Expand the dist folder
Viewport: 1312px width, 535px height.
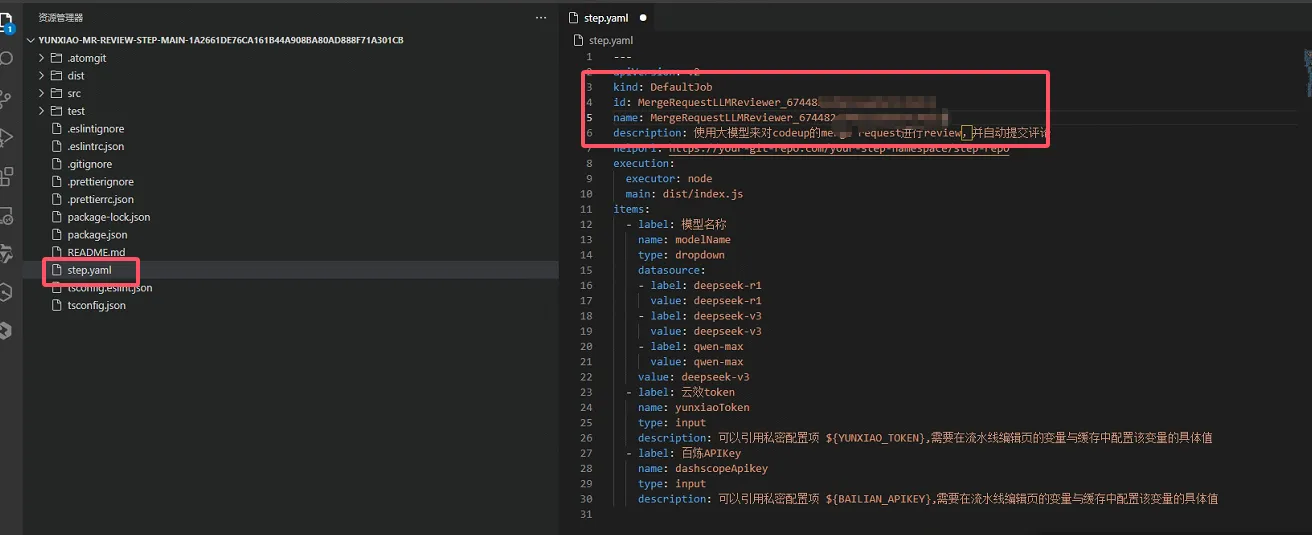pyautogui.click(x=42, y=76)
